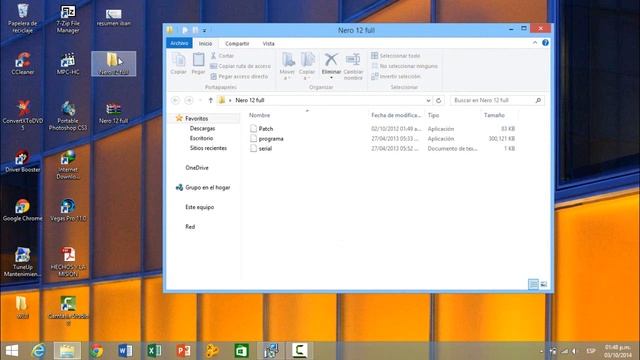Select Favoritos in navigation pane
640x360 pixels.
196,118
